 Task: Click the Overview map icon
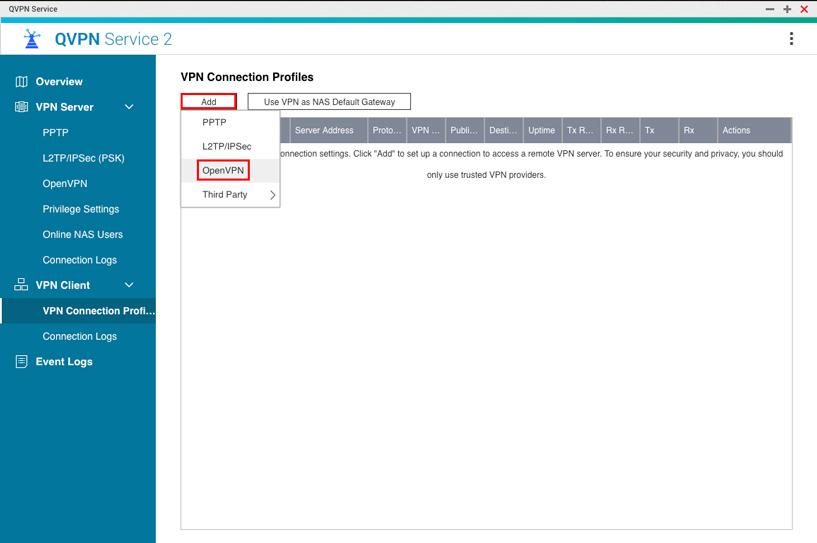pos(21,82)
